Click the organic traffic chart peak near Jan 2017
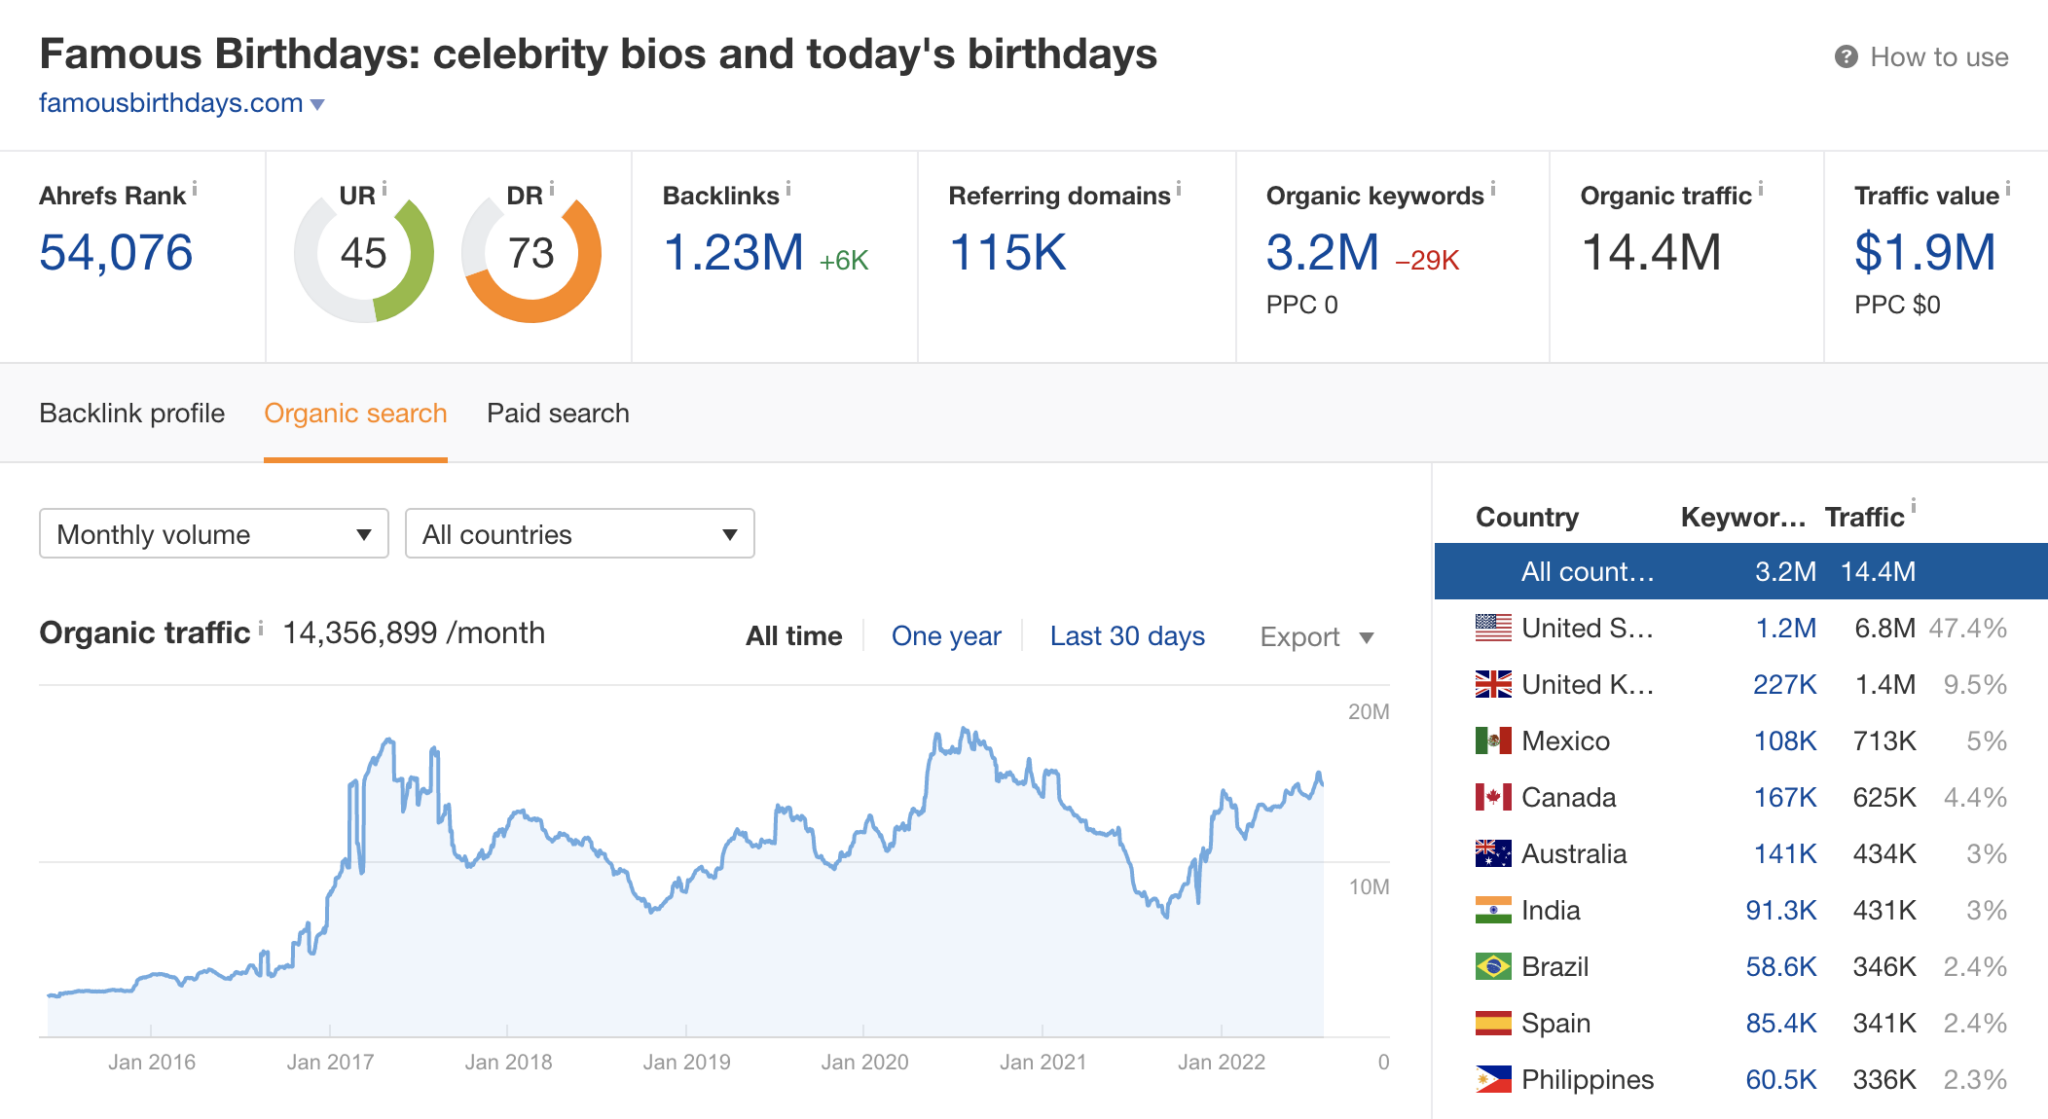 (389, 741)
